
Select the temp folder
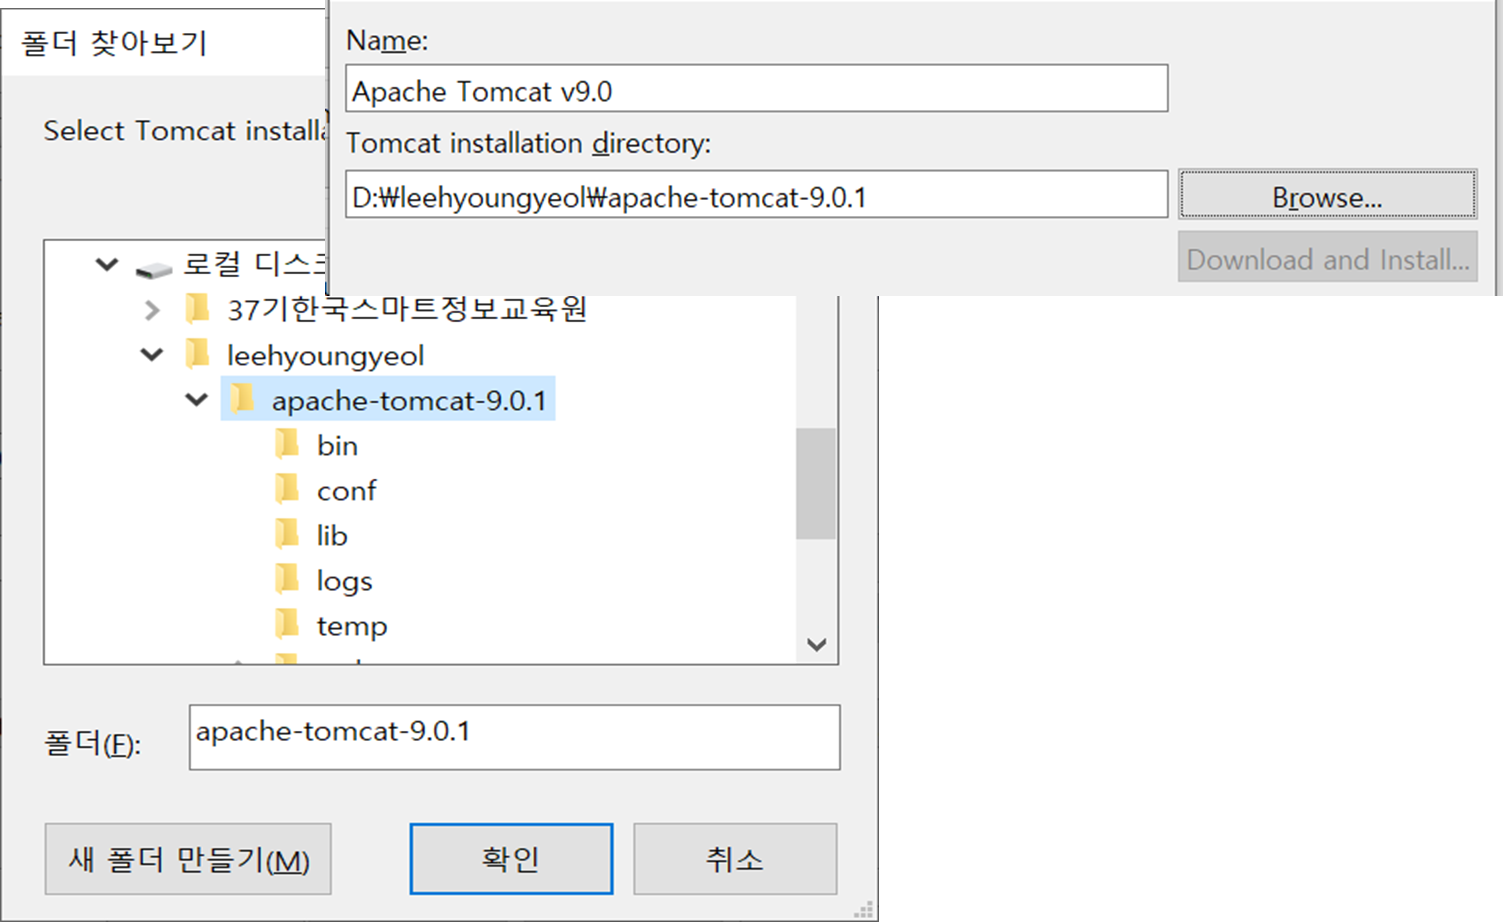pos(351,626)
